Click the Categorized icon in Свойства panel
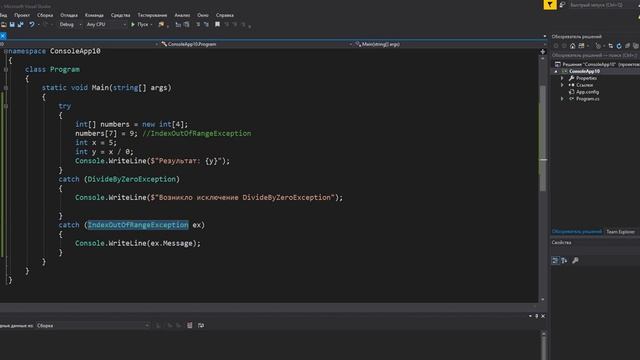The image size is (640, 360). 555,260
